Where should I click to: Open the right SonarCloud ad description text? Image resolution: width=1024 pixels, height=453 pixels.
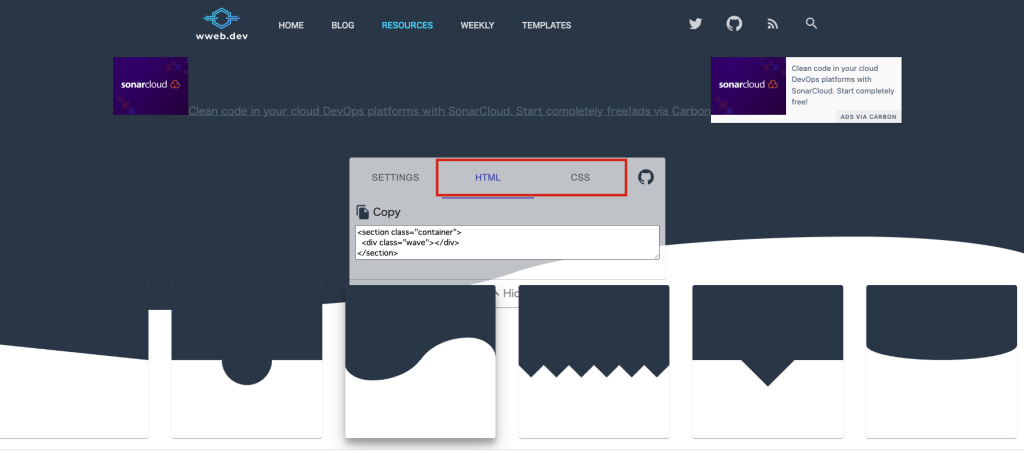(843, 85)
